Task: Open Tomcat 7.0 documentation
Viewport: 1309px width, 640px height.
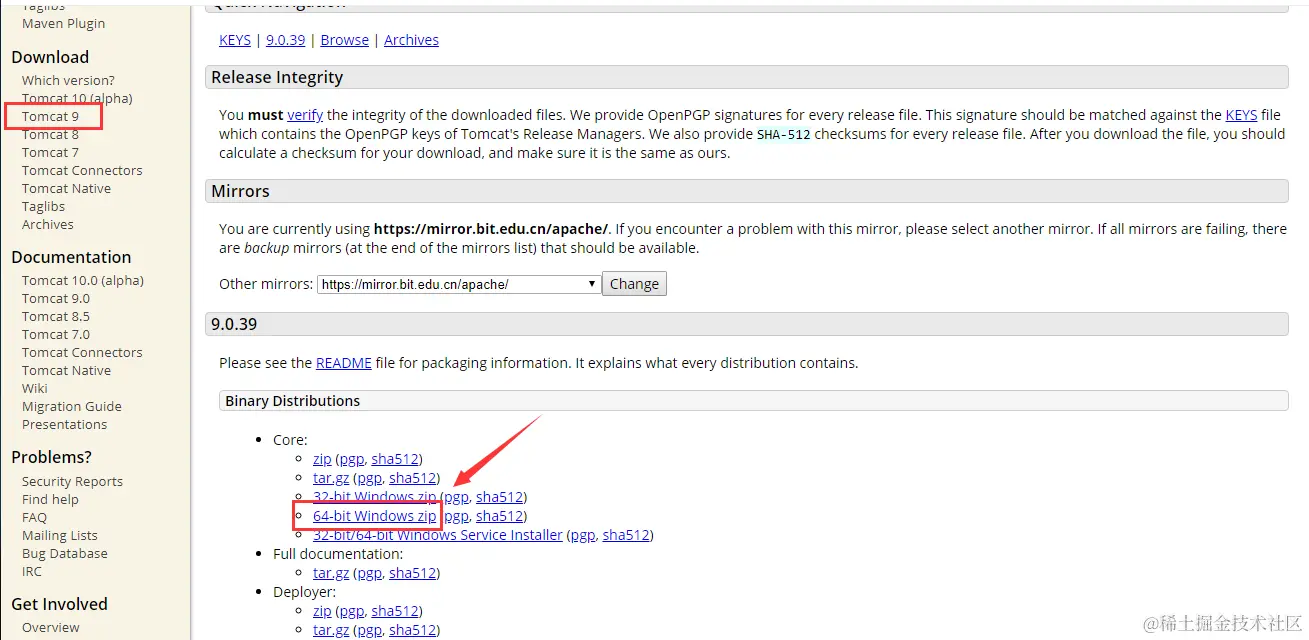Action: (56, 334)
